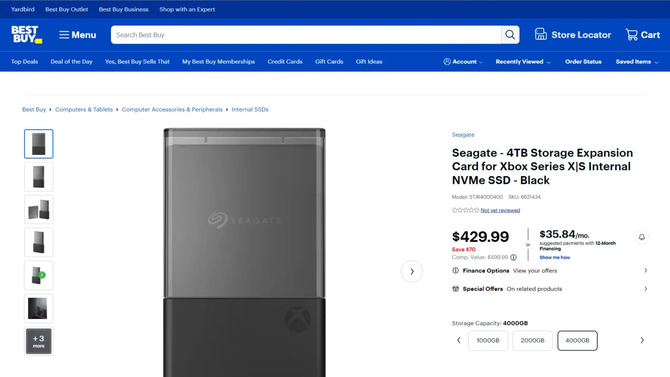
Task: Click the search magnifier icon
Action: 510,35
